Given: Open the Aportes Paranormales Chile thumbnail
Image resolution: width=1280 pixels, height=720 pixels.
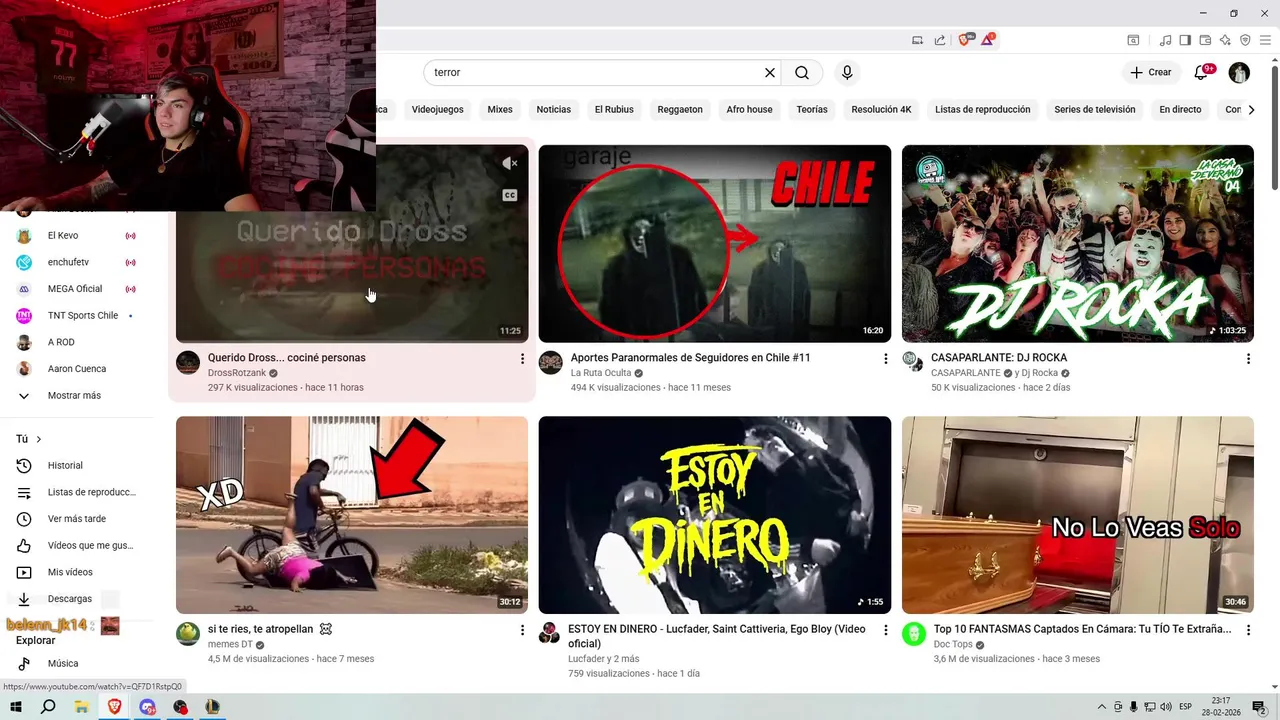Looking at the screenshot, I should click(x=715, y=244).
